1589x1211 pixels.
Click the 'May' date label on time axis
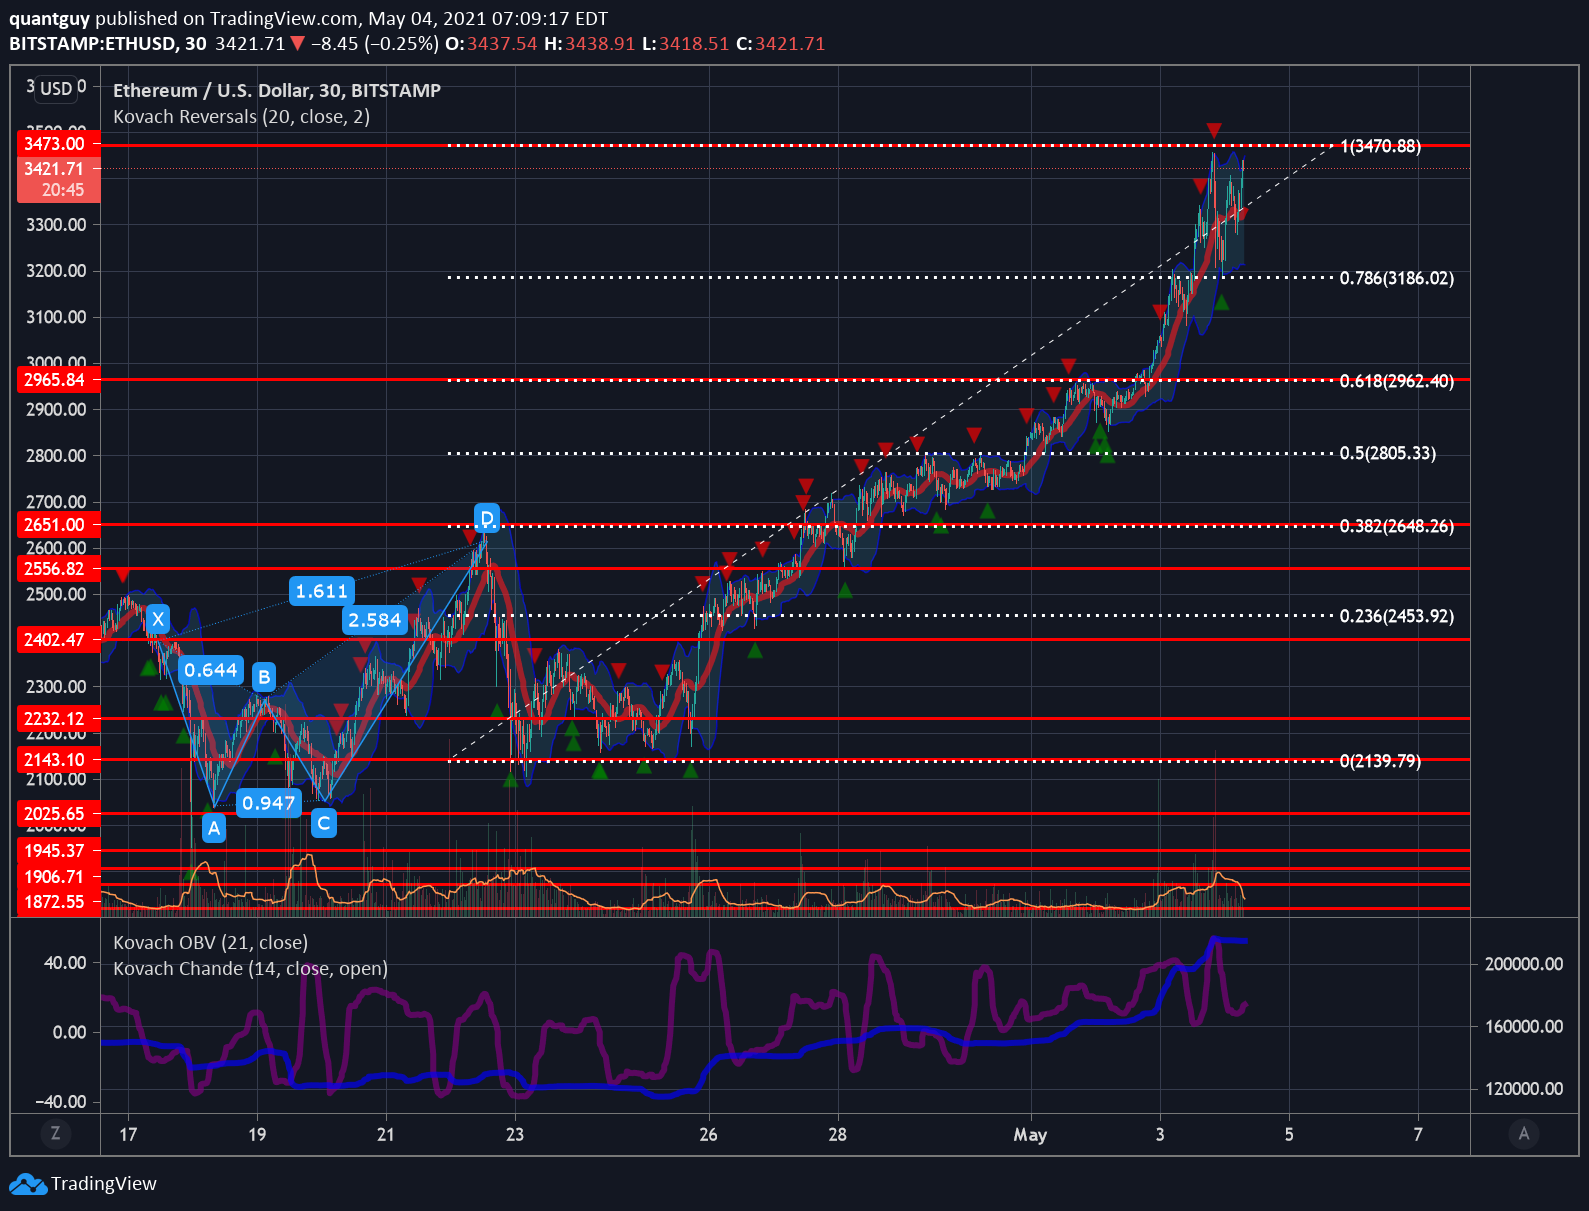coord(1030,1134)
